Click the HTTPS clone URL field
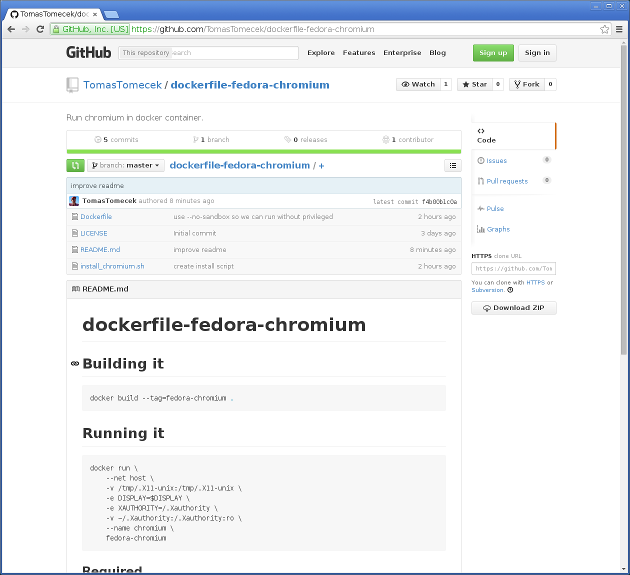Viewport: 630px width, 575px height. (513, 268)
